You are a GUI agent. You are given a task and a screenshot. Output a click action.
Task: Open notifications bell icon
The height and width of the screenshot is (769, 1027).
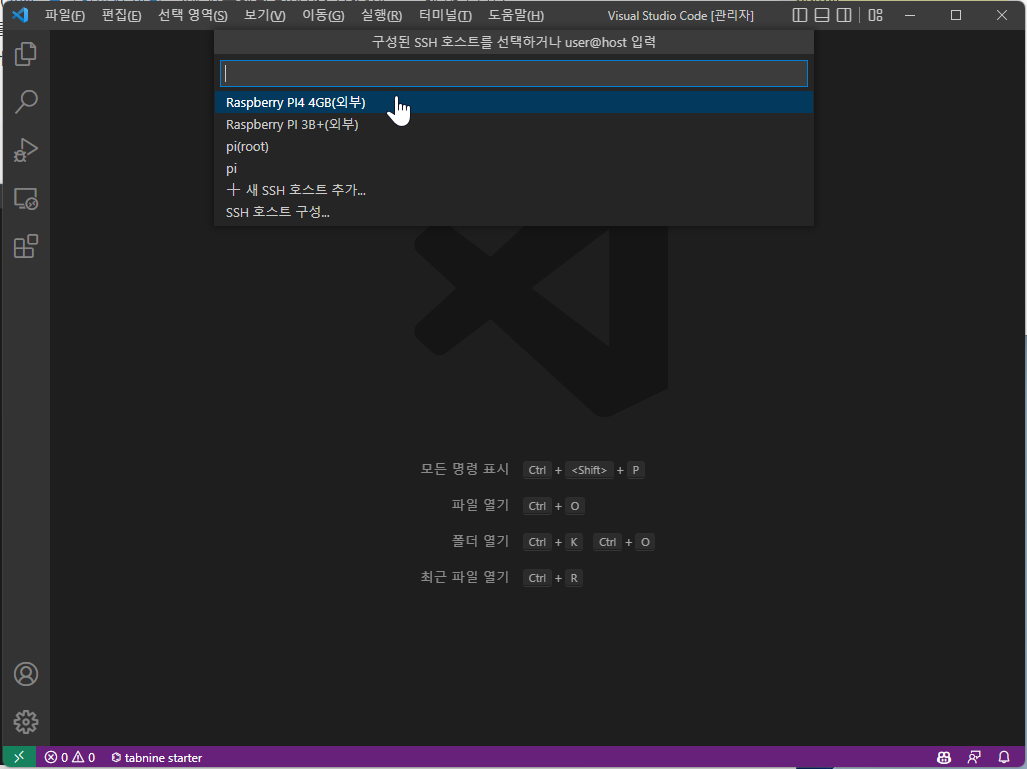(x=1003, y=758)
